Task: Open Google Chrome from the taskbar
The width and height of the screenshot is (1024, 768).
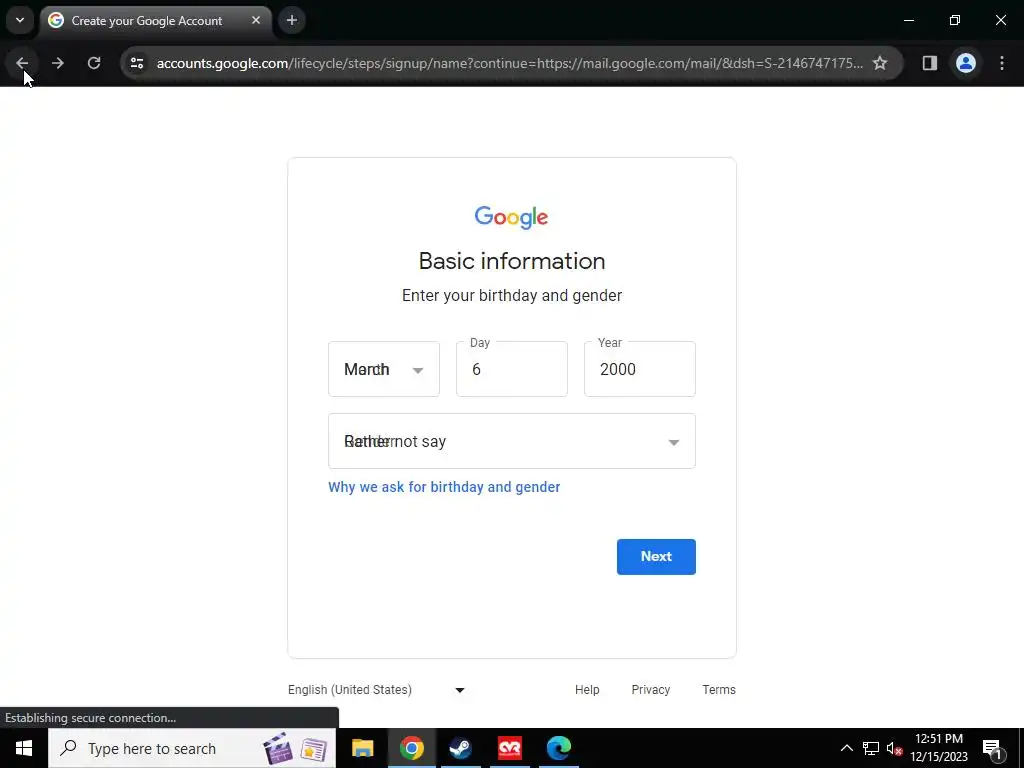Action: click(x=411, y=748)
